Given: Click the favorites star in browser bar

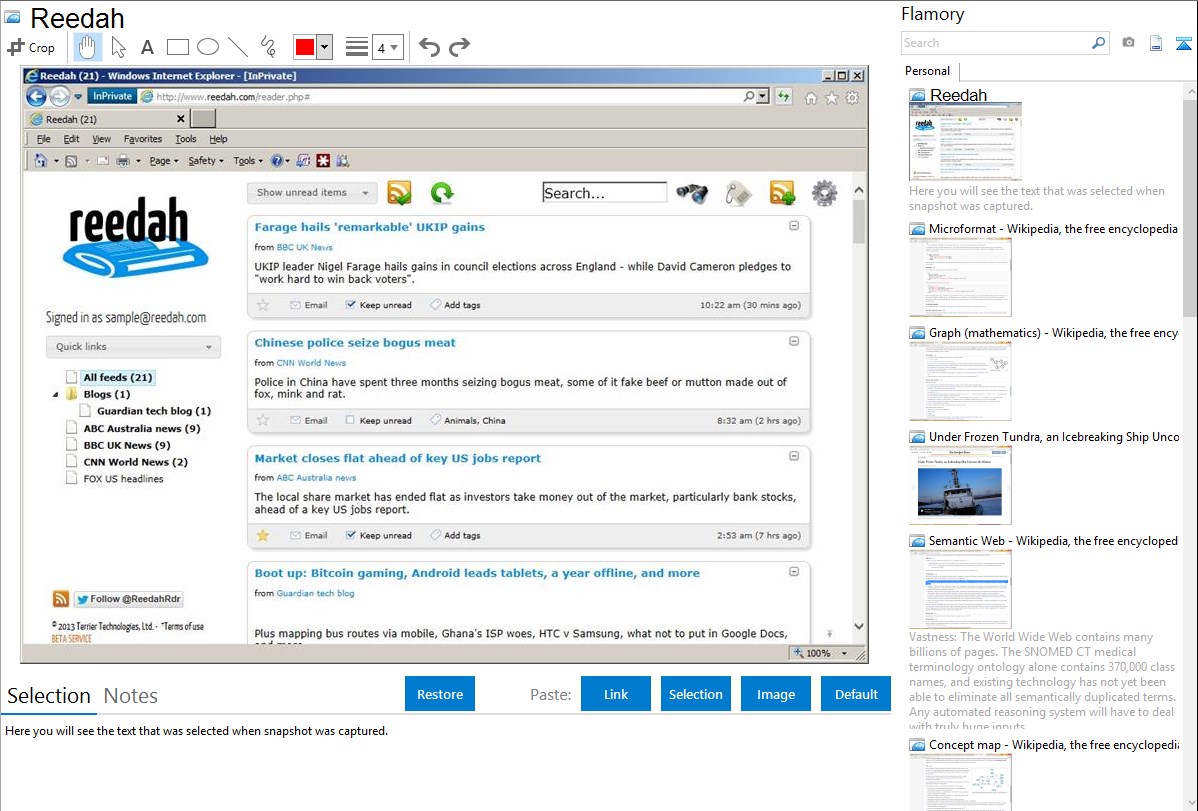Looking at the screenshot, I should [x=831, y=98].
